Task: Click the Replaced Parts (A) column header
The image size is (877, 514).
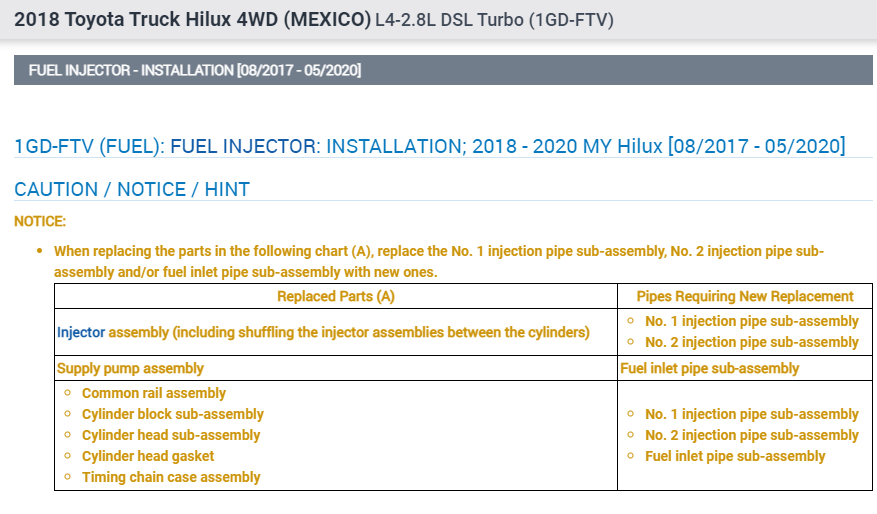Action: pos(336,296)
